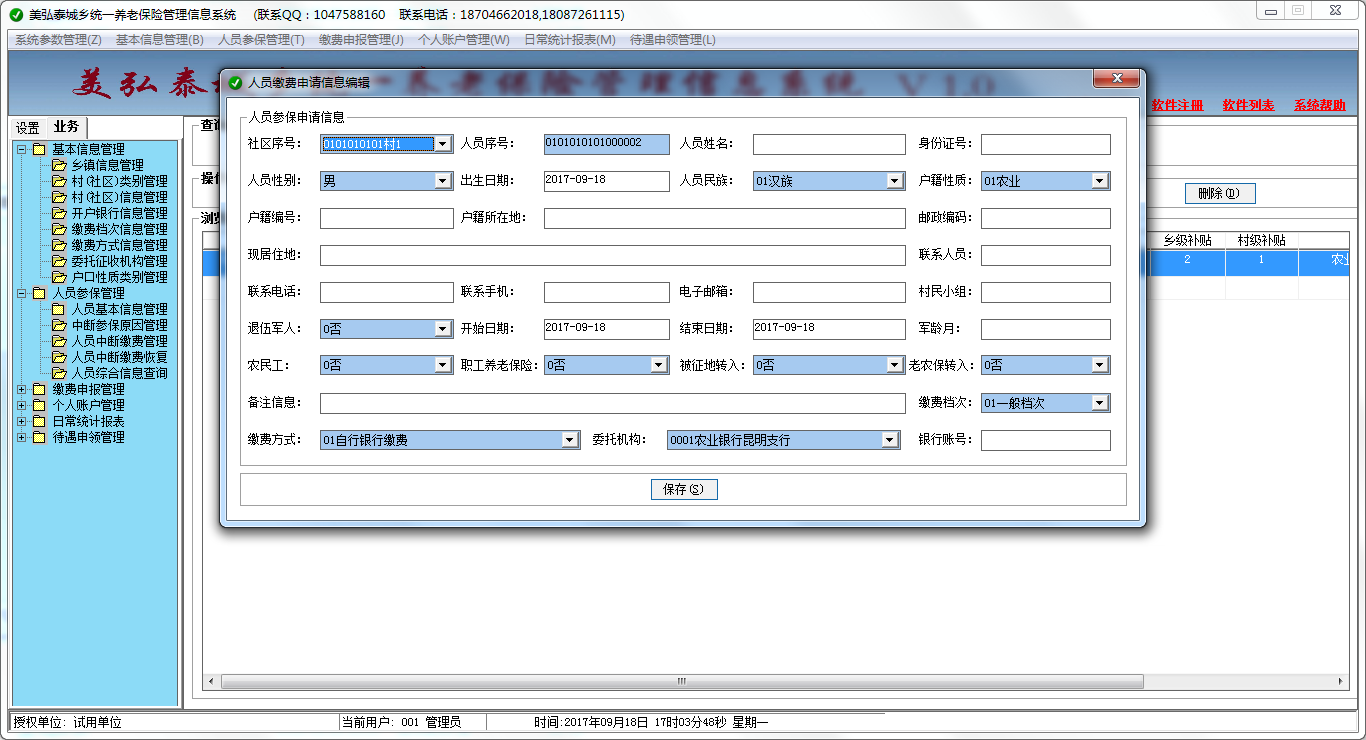Viewport: 1366px width, 740px height.
Task: Click the folder icon of 日常统计报表 tree node
Action: click(39, 421)
